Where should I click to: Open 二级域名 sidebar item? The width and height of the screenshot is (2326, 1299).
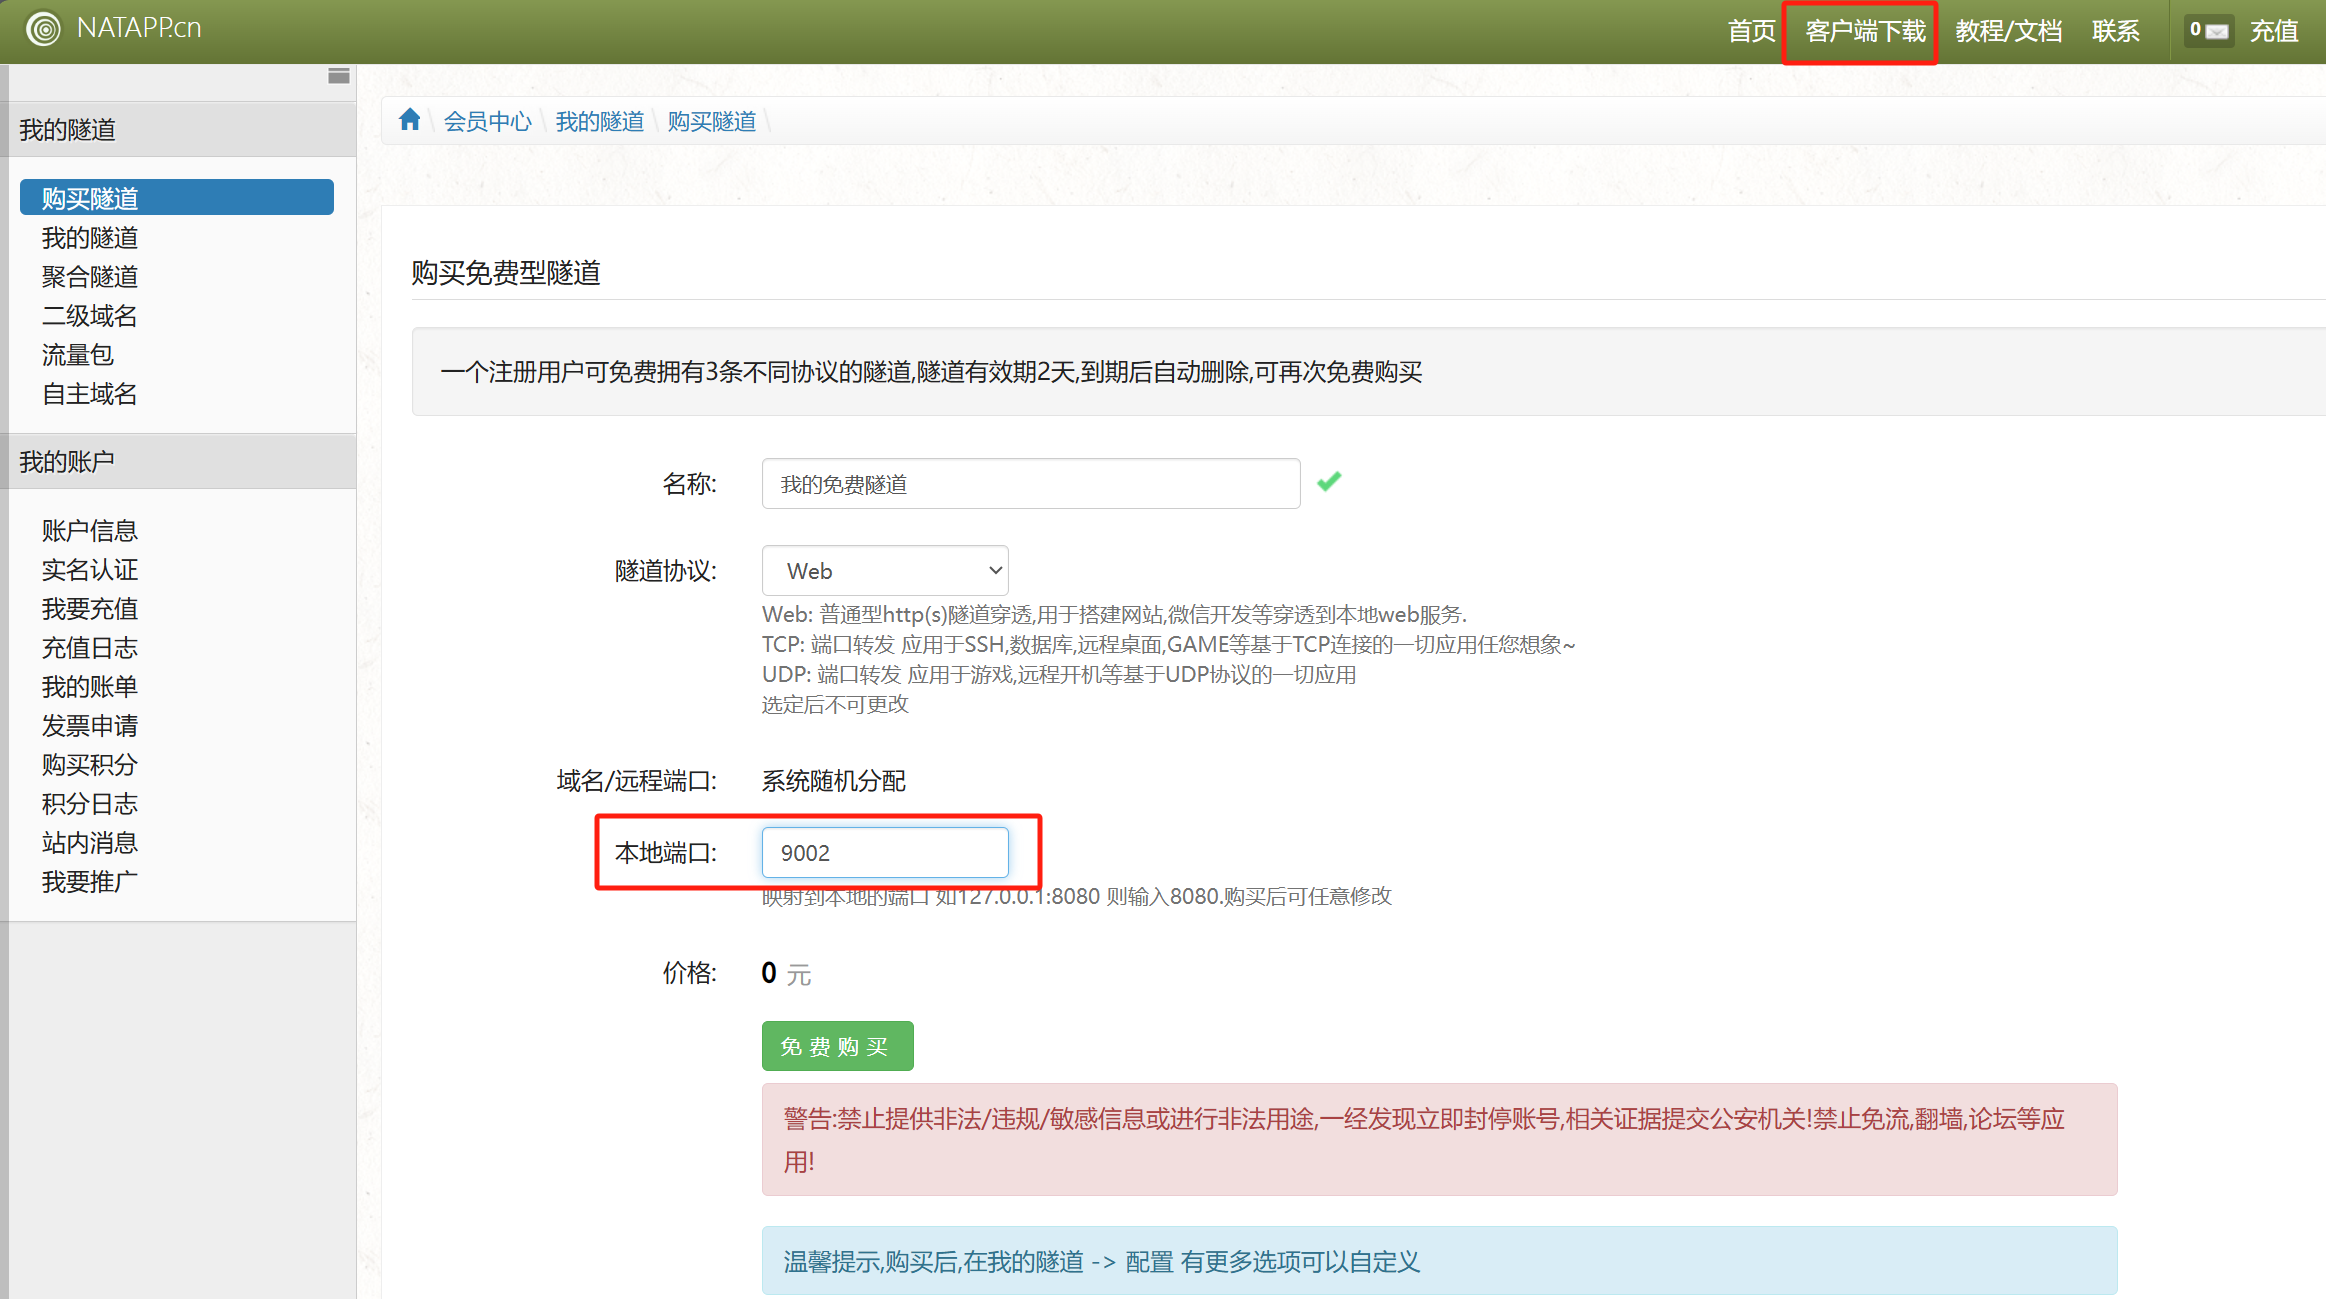coord(90,315)
